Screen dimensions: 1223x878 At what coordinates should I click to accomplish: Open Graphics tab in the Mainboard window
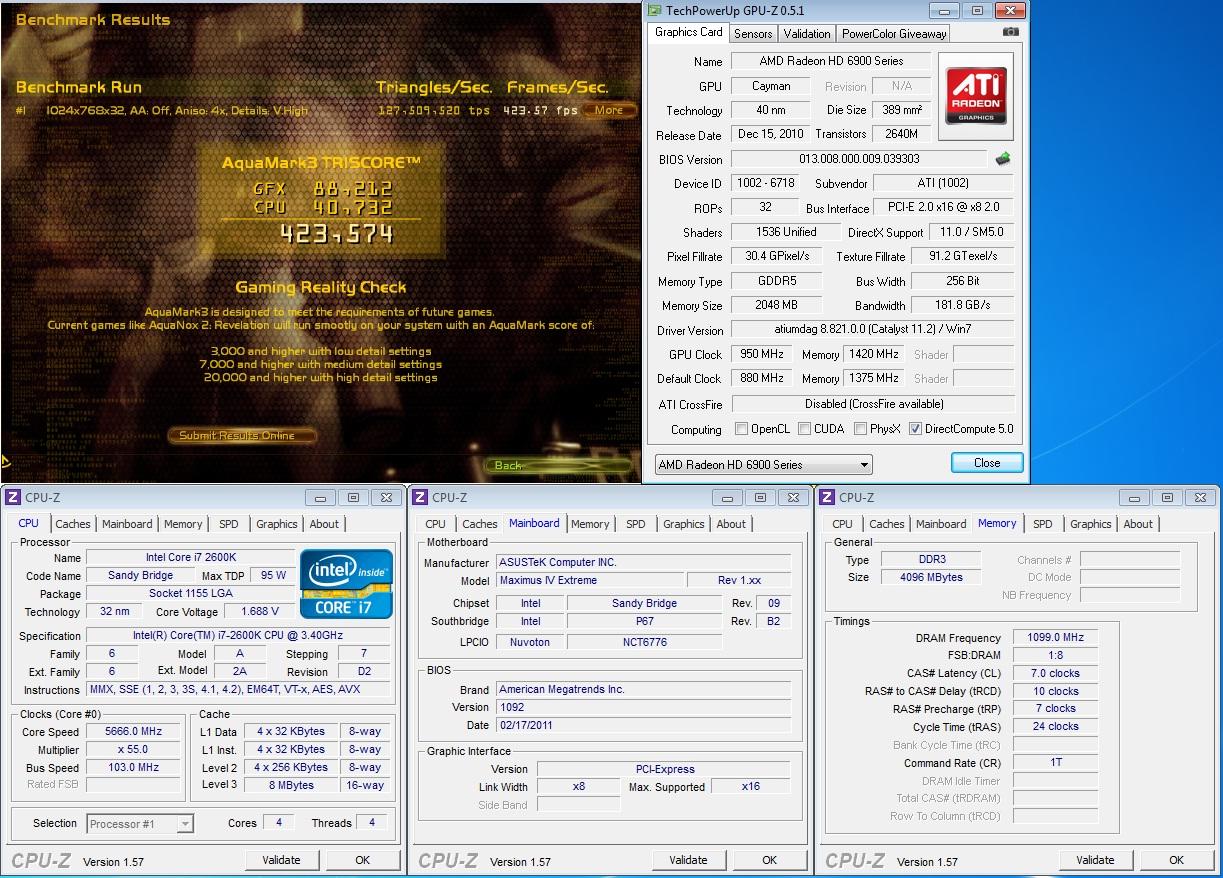click(684, 524)
